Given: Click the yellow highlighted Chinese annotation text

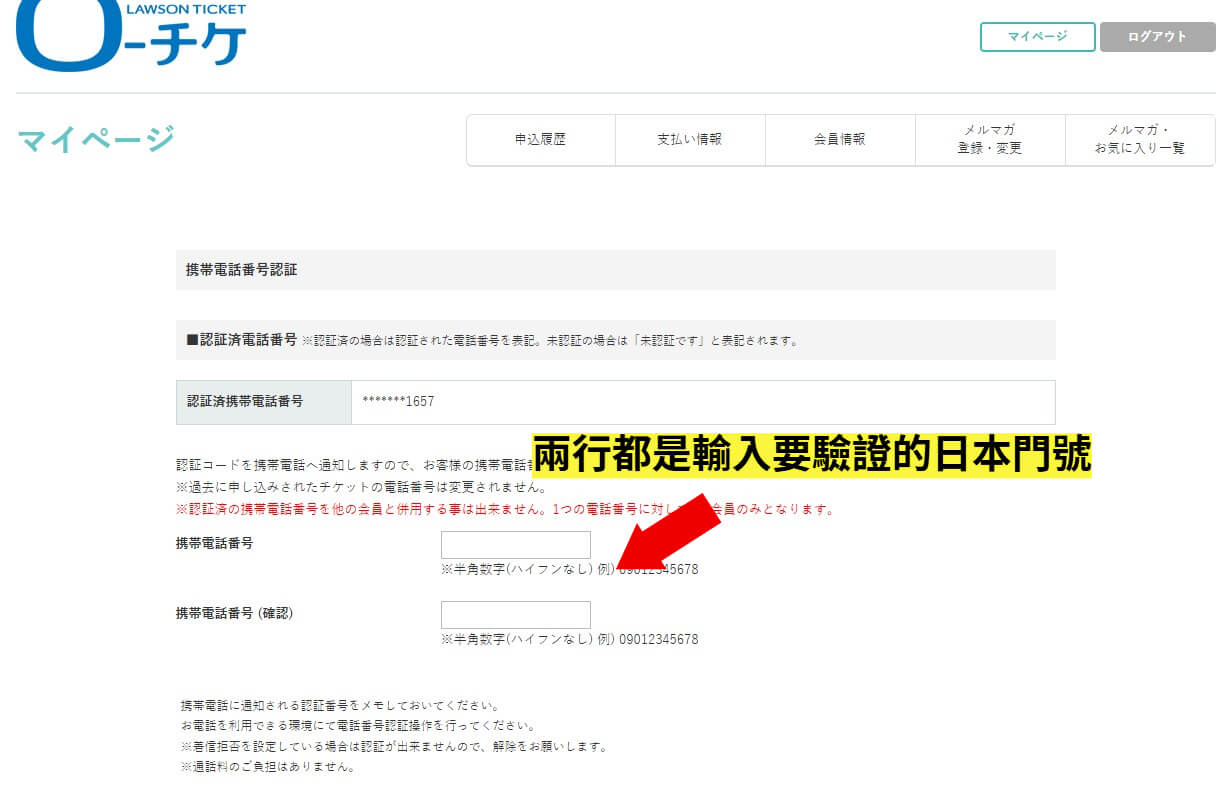Looking at the screenshot, I should [811, 455].
